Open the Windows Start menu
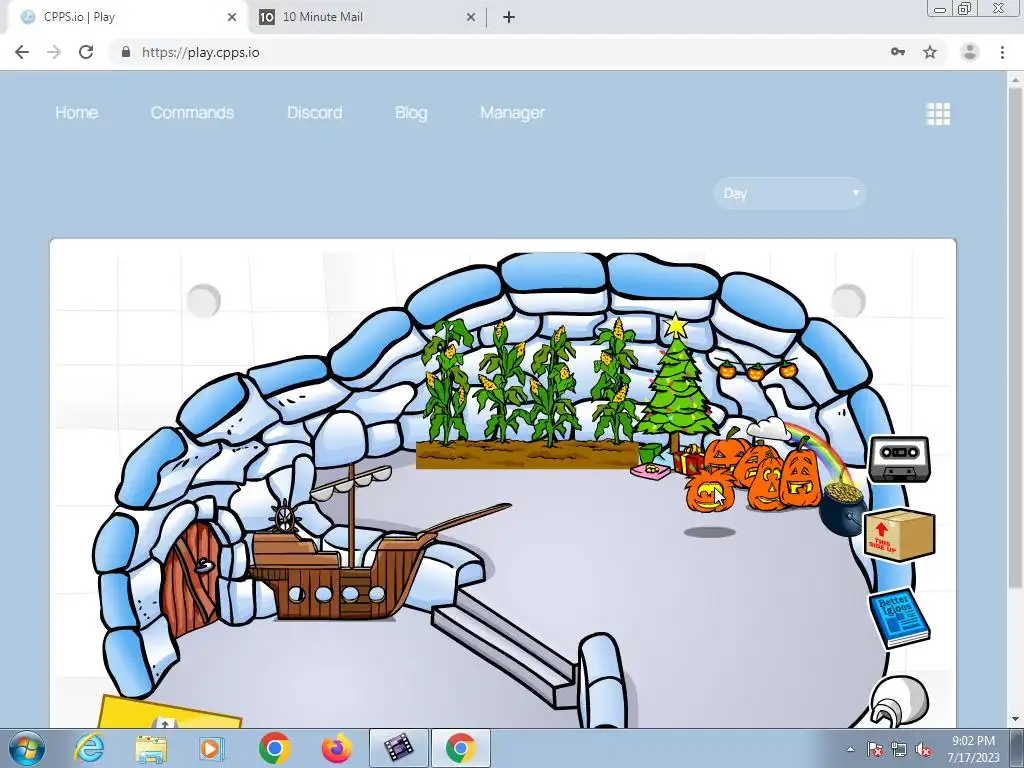This screenshot has width=1024, height=768. pos(26,748)
